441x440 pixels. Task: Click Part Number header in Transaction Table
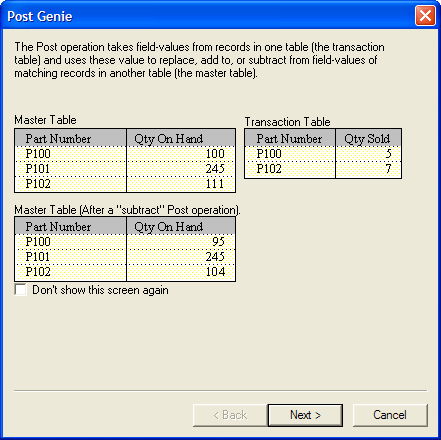pyautogui.click(x=290, y=138)
